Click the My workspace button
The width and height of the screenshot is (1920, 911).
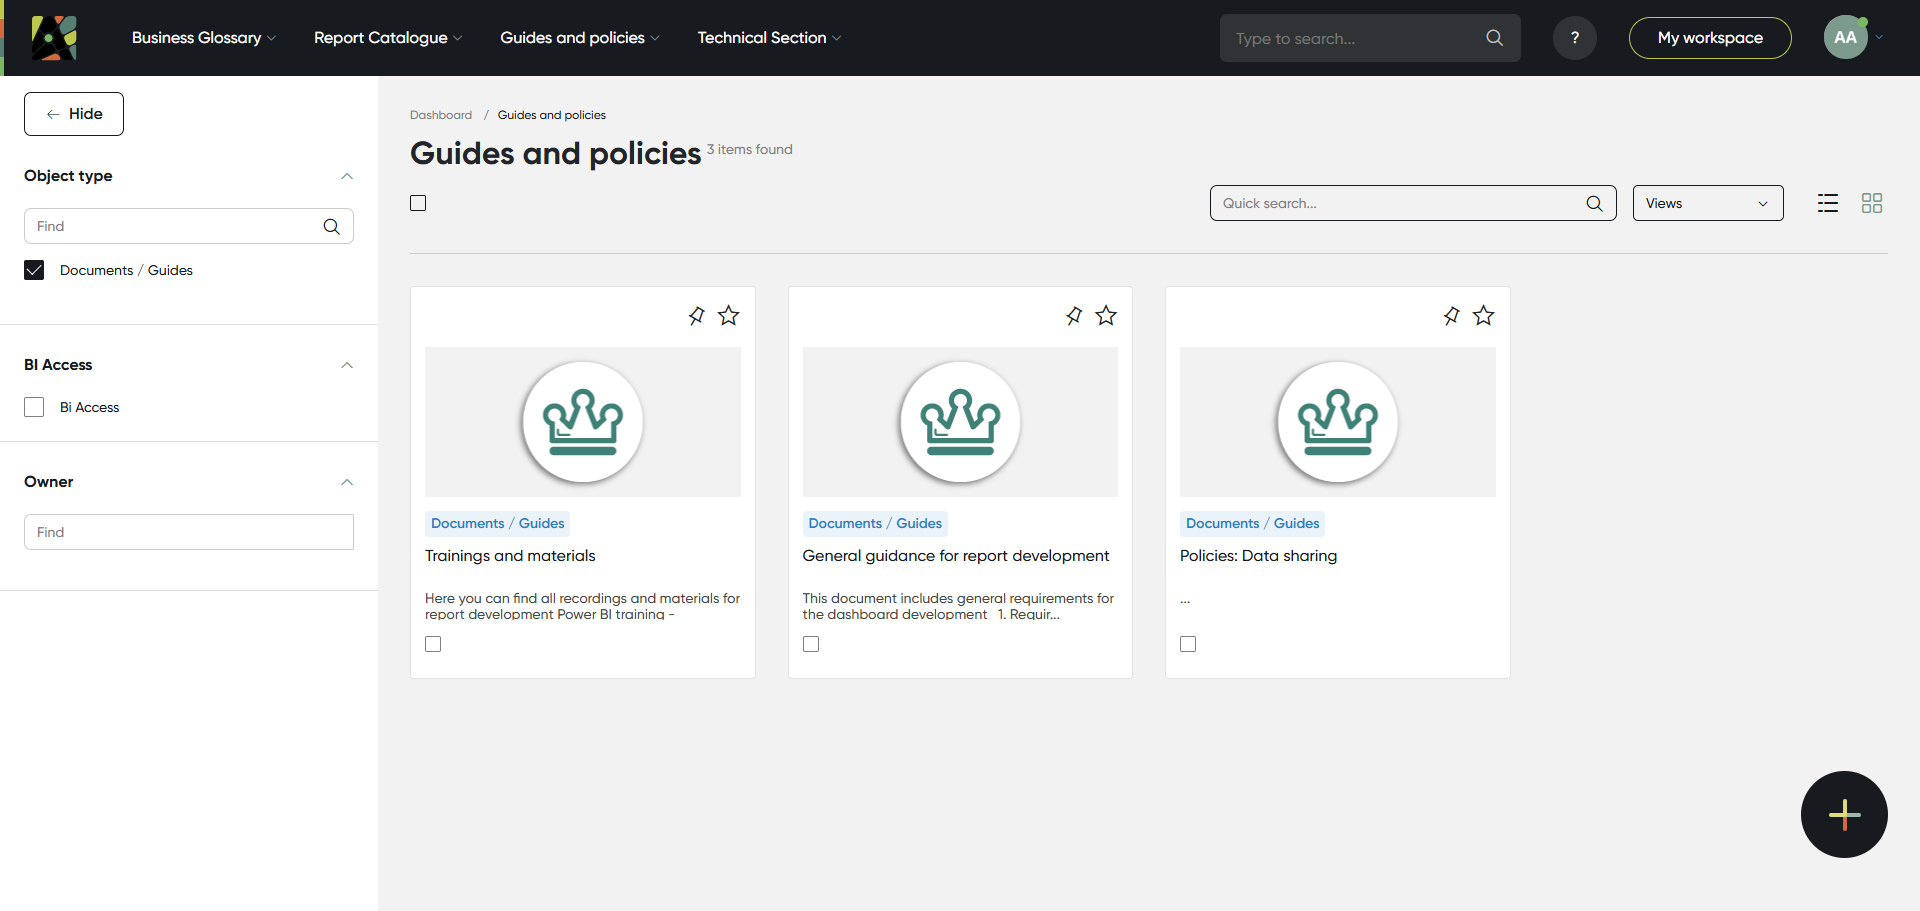(1709, 38)
